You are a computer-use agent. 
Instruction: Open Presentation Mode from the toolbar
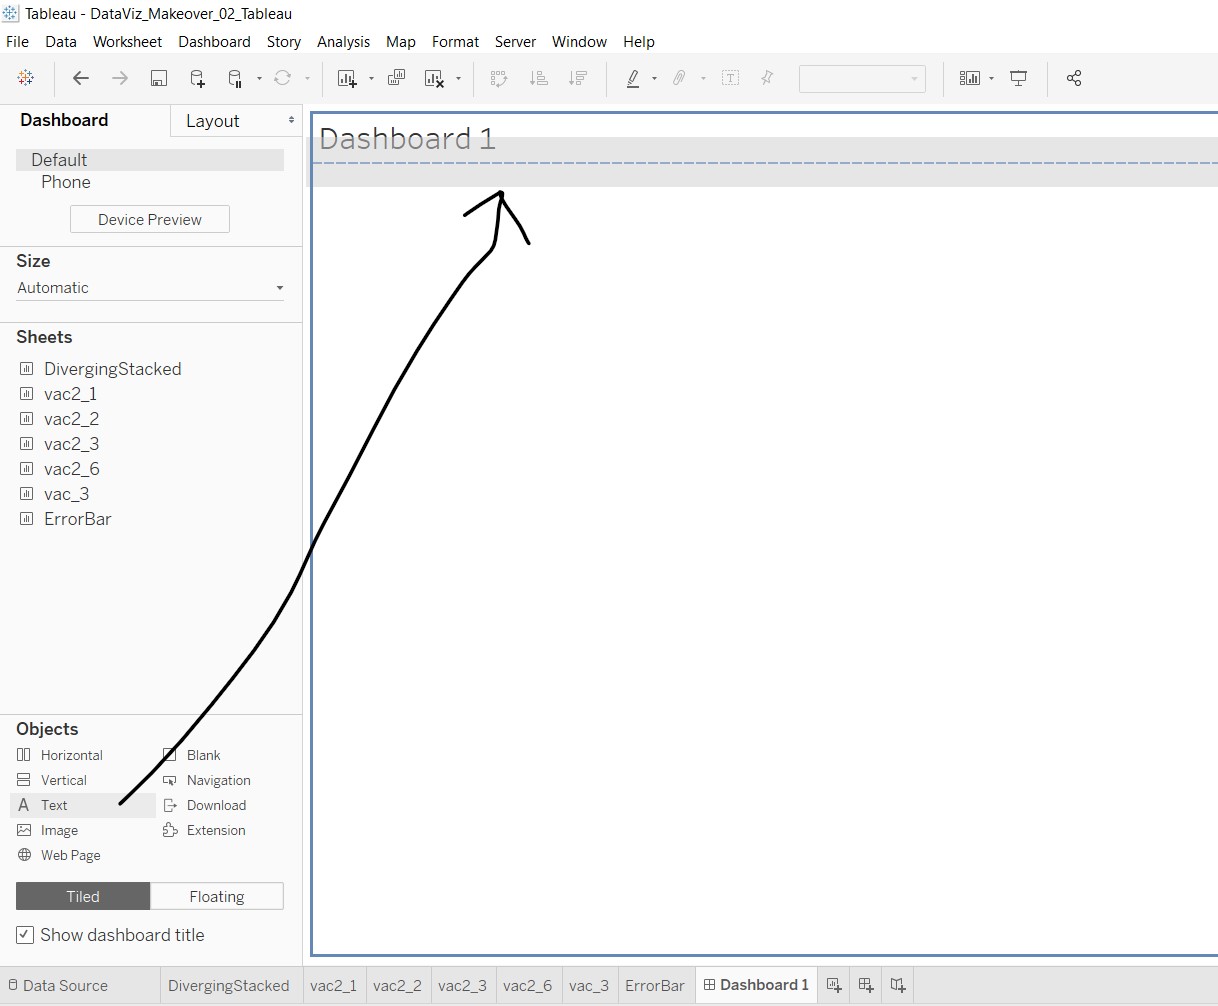pos(1019,78)
